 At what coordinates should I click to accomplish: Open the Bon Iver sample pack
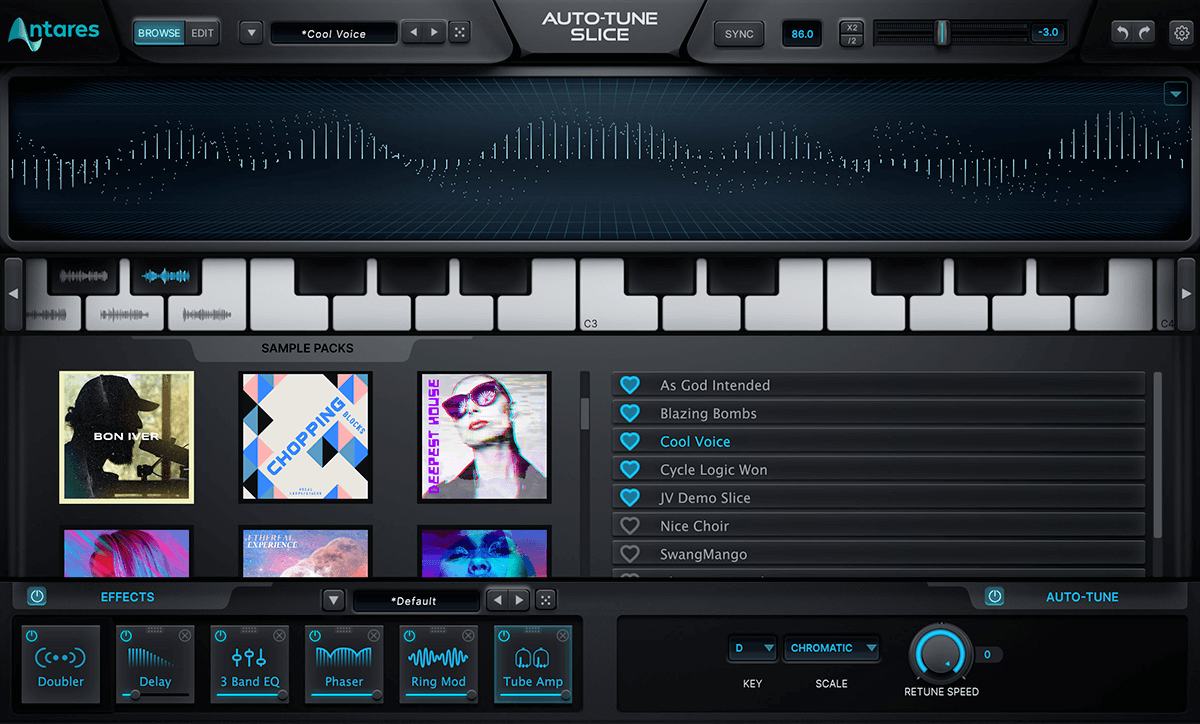(127, 436)
